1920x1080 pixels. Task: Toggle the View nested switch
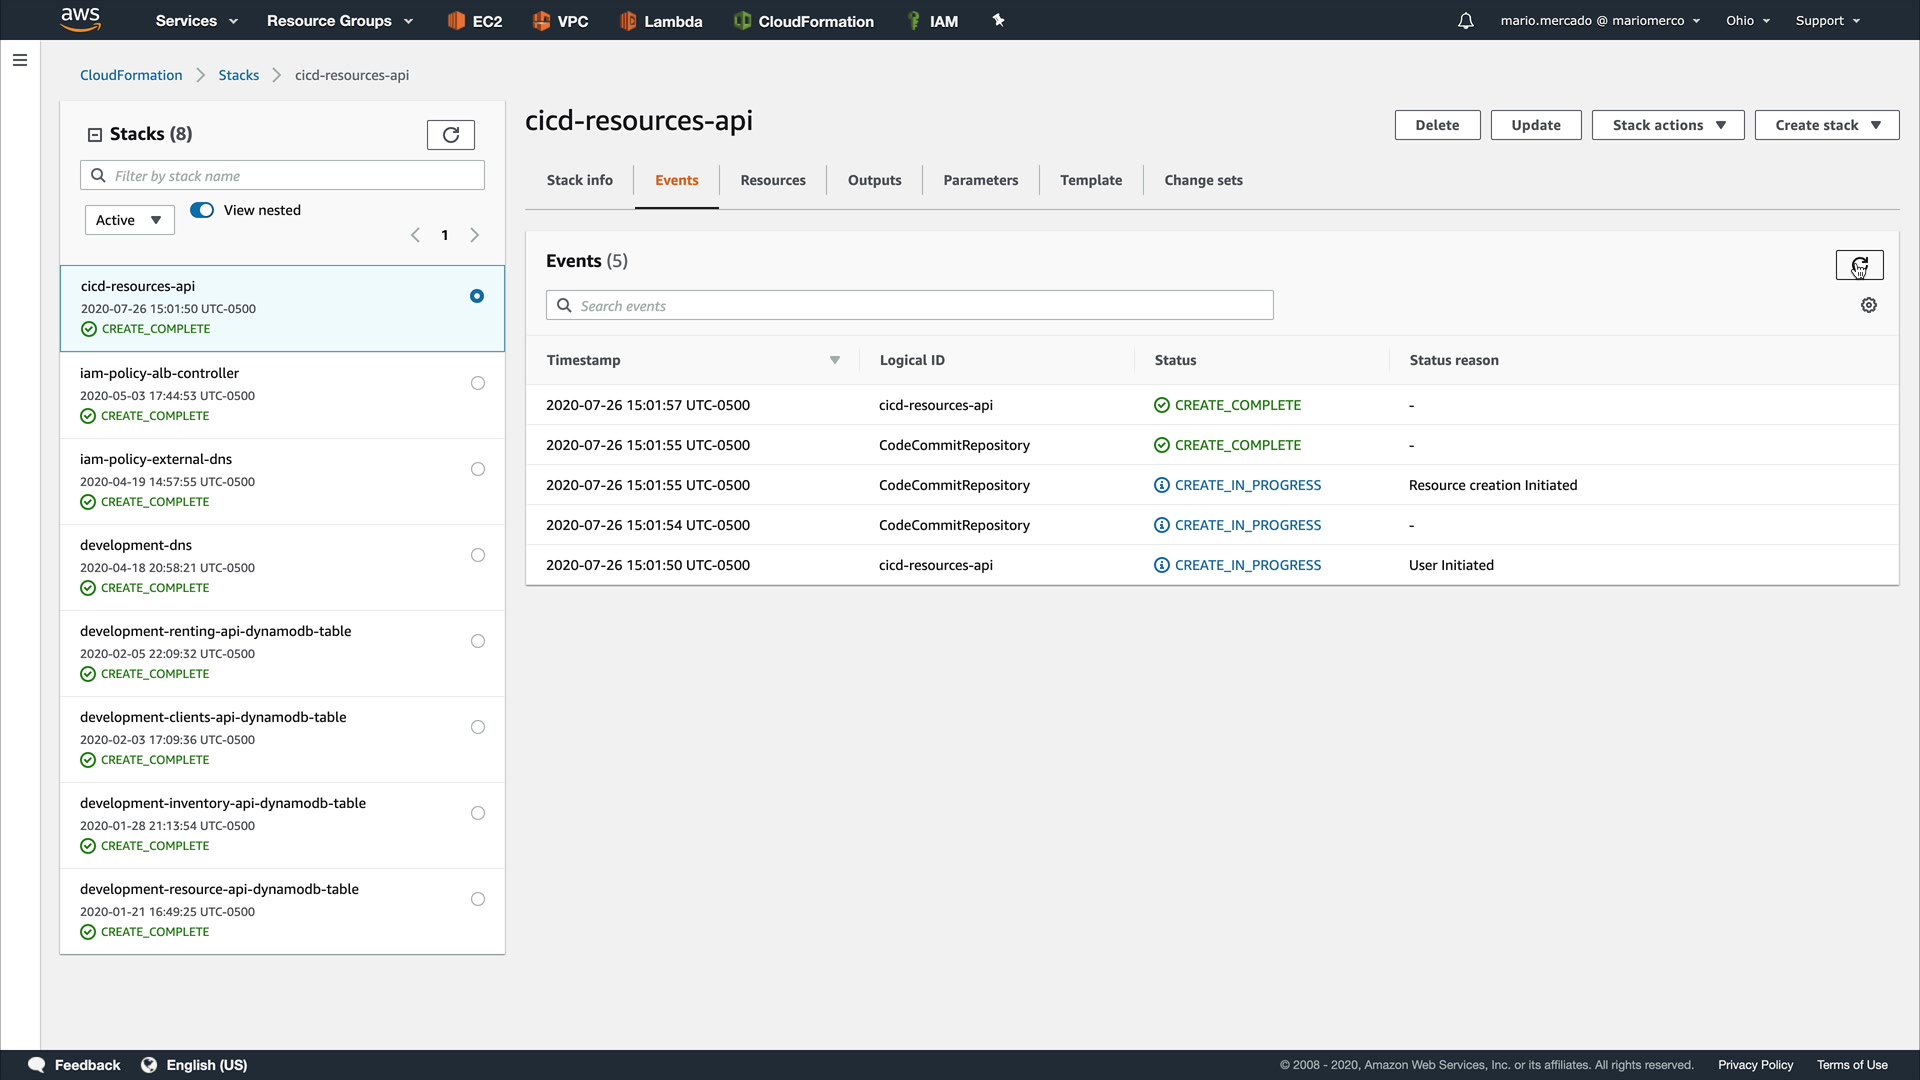[x=202, y=210]
